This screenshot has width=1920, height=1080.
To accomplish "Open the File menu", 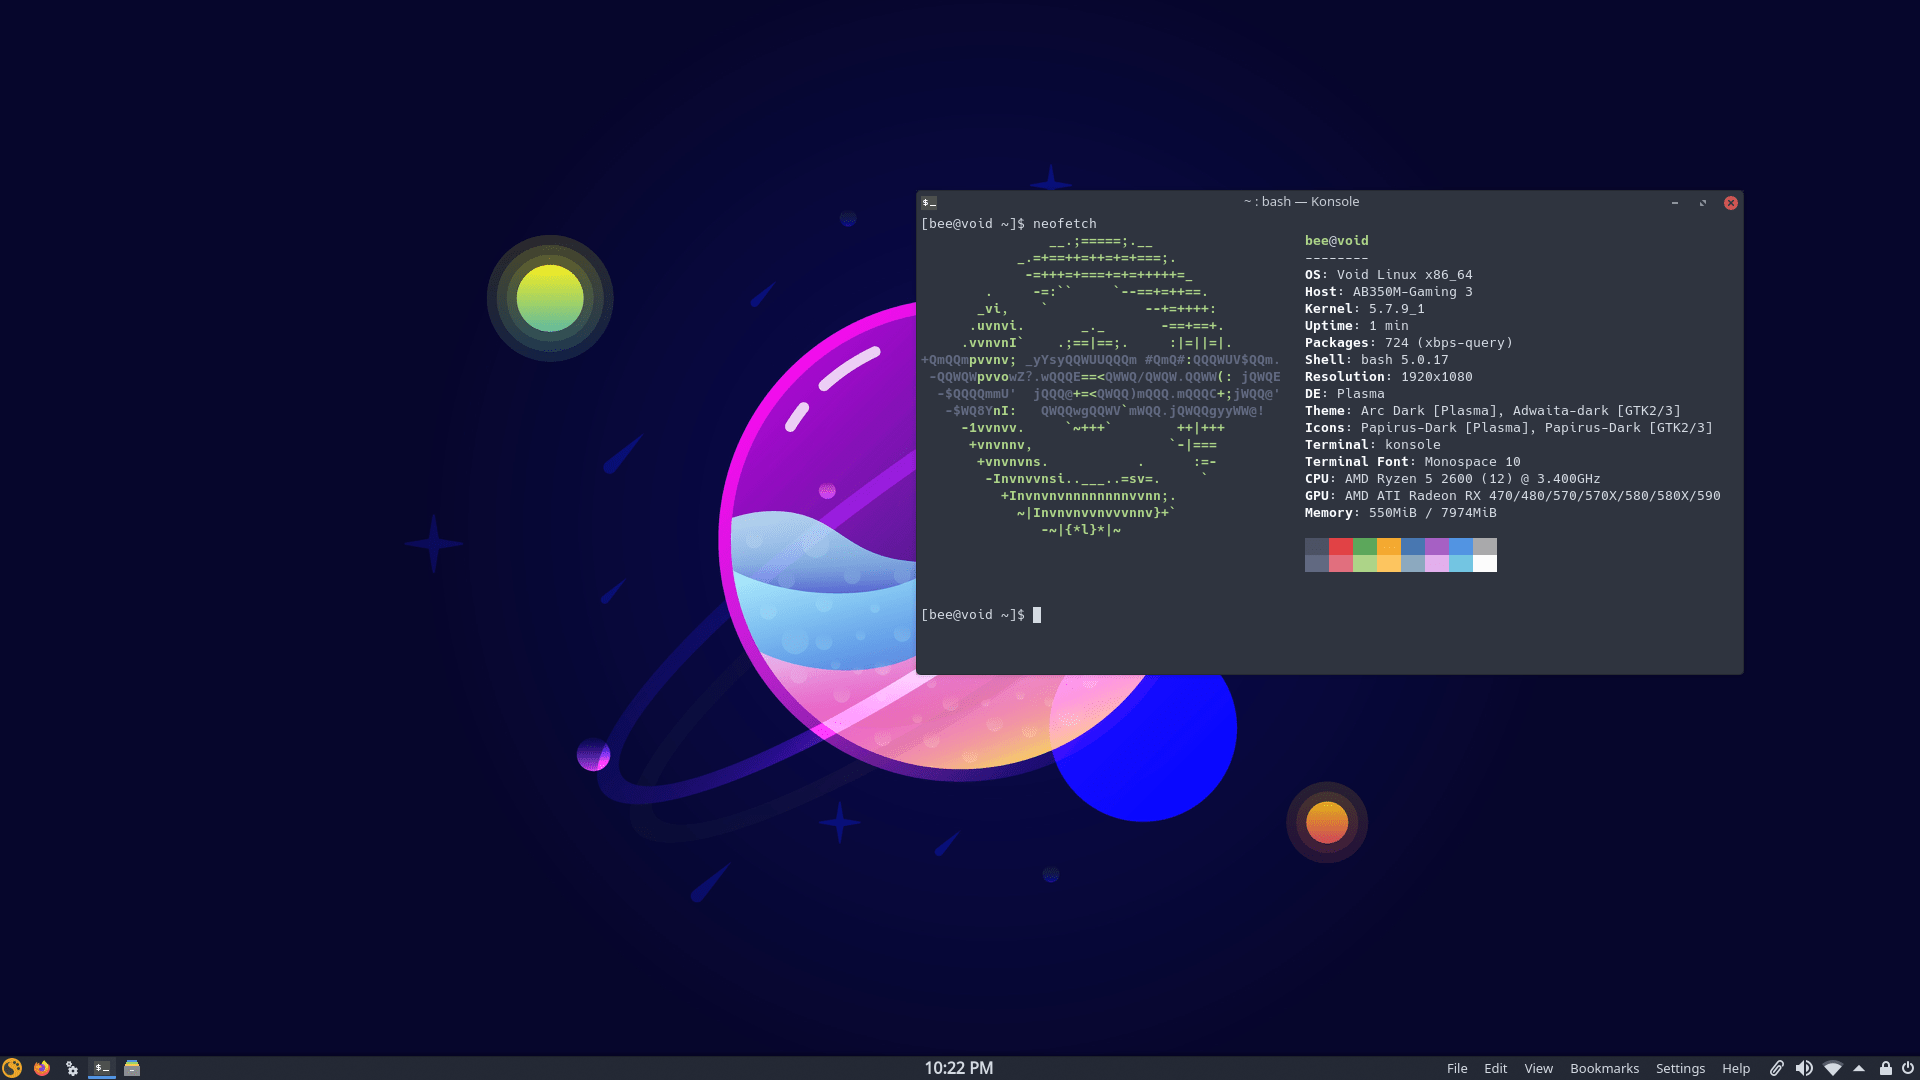I will tap(1457, 1068).
